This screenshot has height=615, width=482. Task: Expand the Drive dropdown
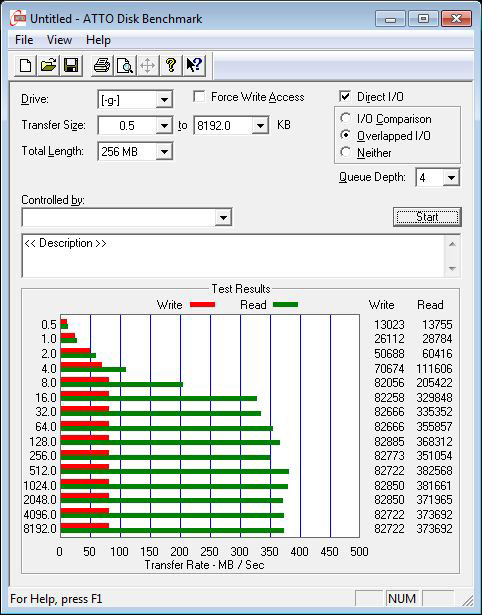(x=164, y=100)
